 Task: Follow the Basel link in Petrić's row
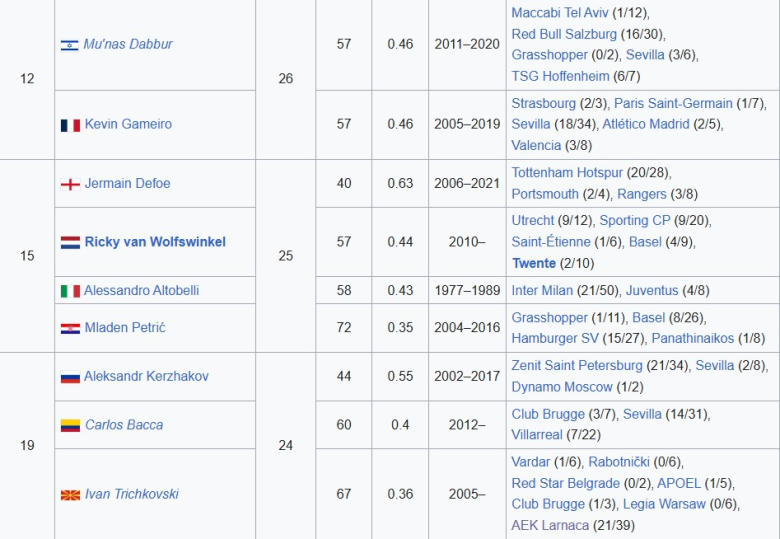point(649,317)
